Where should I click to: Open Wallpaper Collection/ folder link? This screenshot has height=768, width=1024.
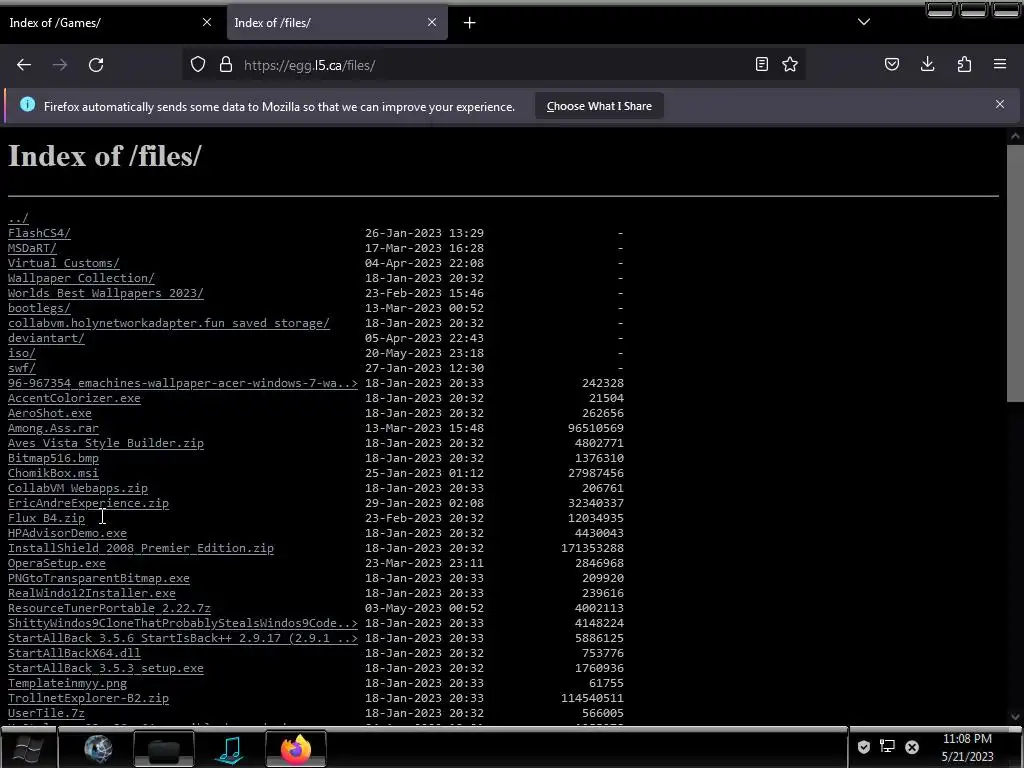(x=81, y=278)
